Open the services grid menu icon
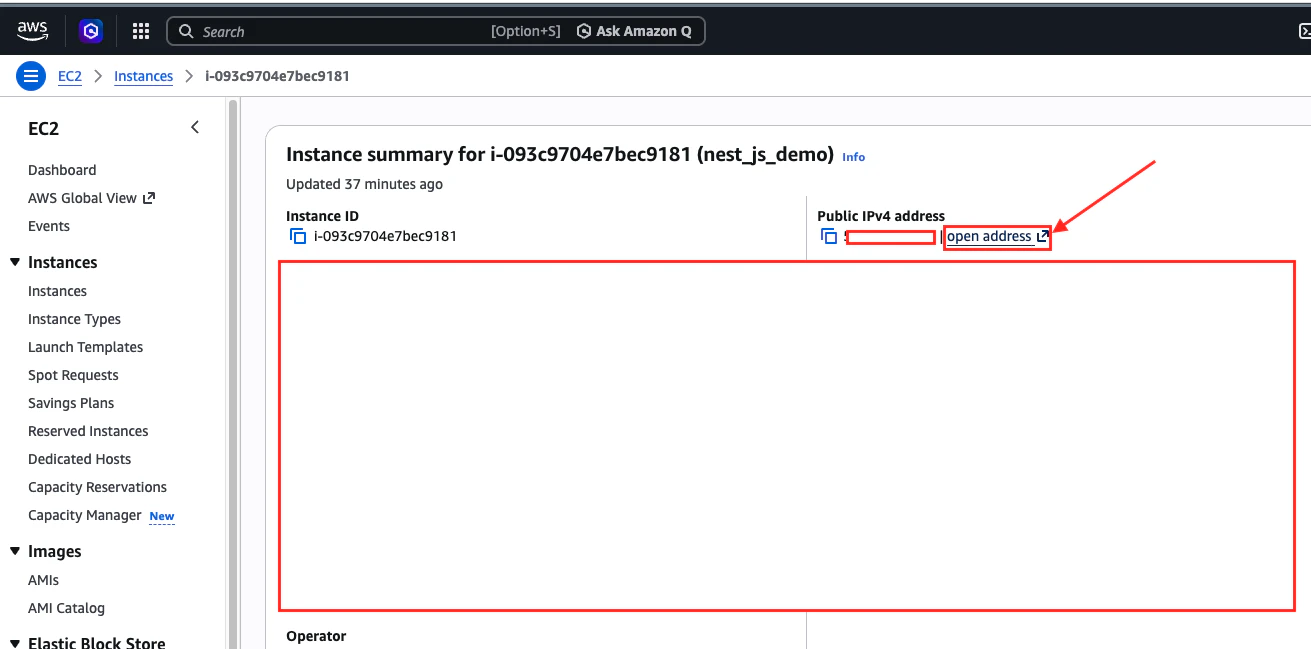 click(141, 31)
